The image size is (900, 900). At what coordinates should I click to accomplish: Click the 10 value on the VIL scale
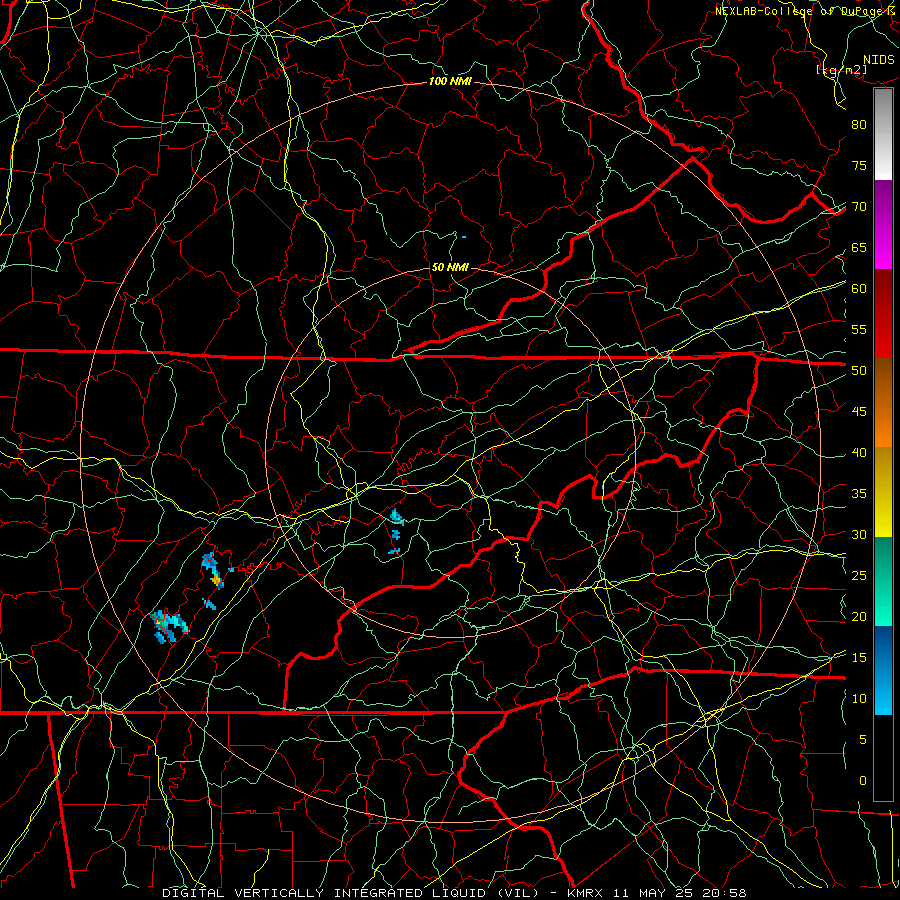(x=859, y=699)
